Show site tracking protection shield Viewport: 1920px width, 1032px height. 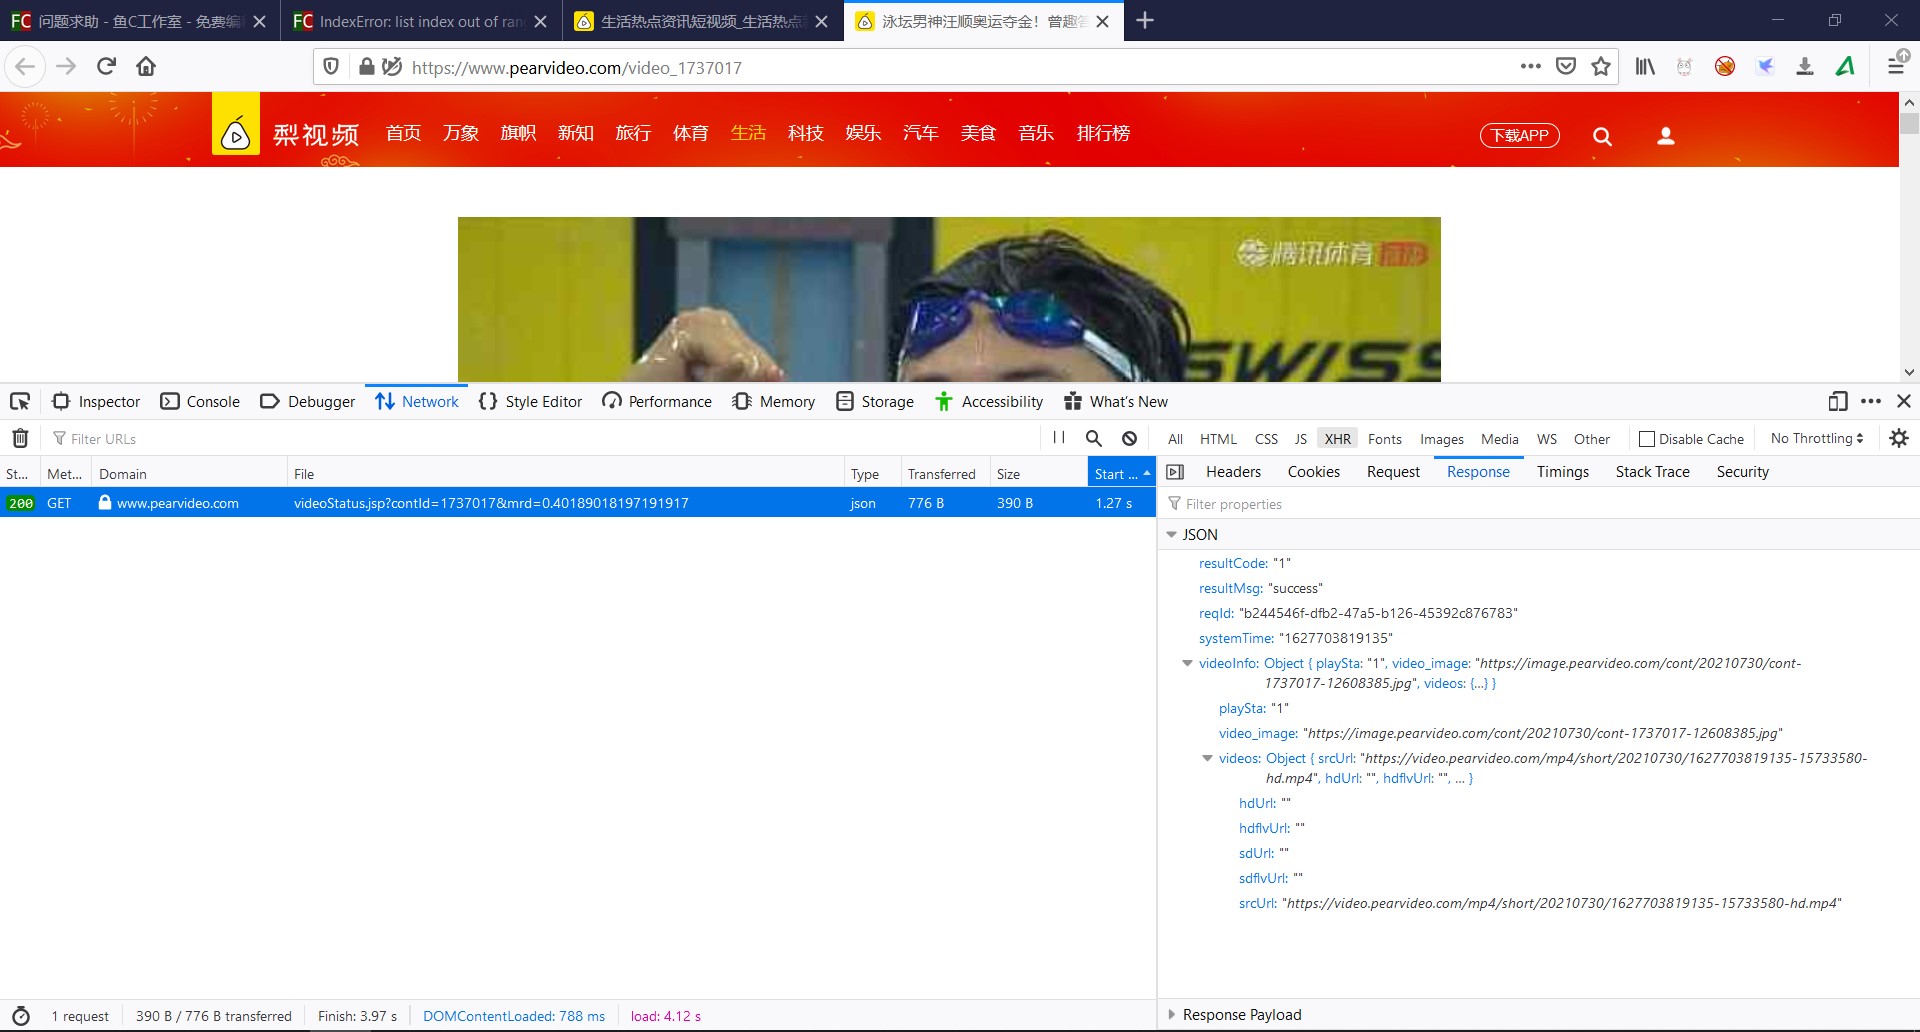tap(331, 67)
